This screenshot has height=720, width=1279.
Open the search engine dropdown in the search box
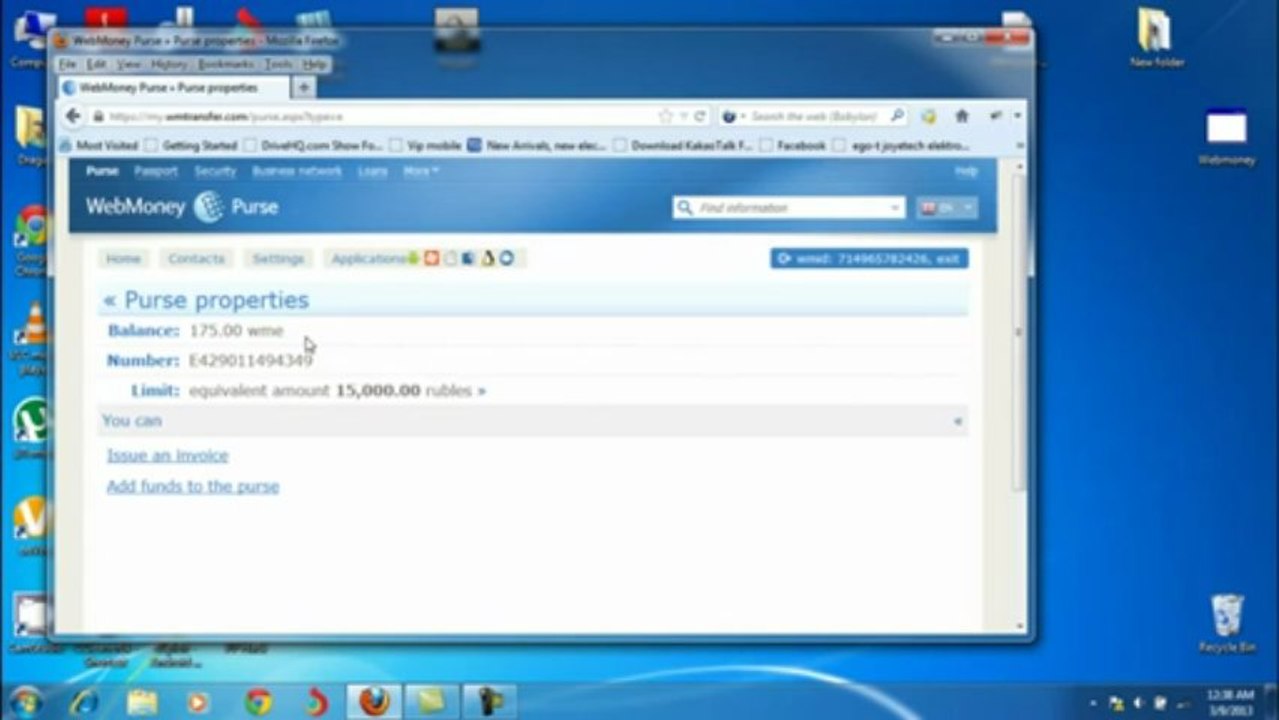[x=733, y=116]
